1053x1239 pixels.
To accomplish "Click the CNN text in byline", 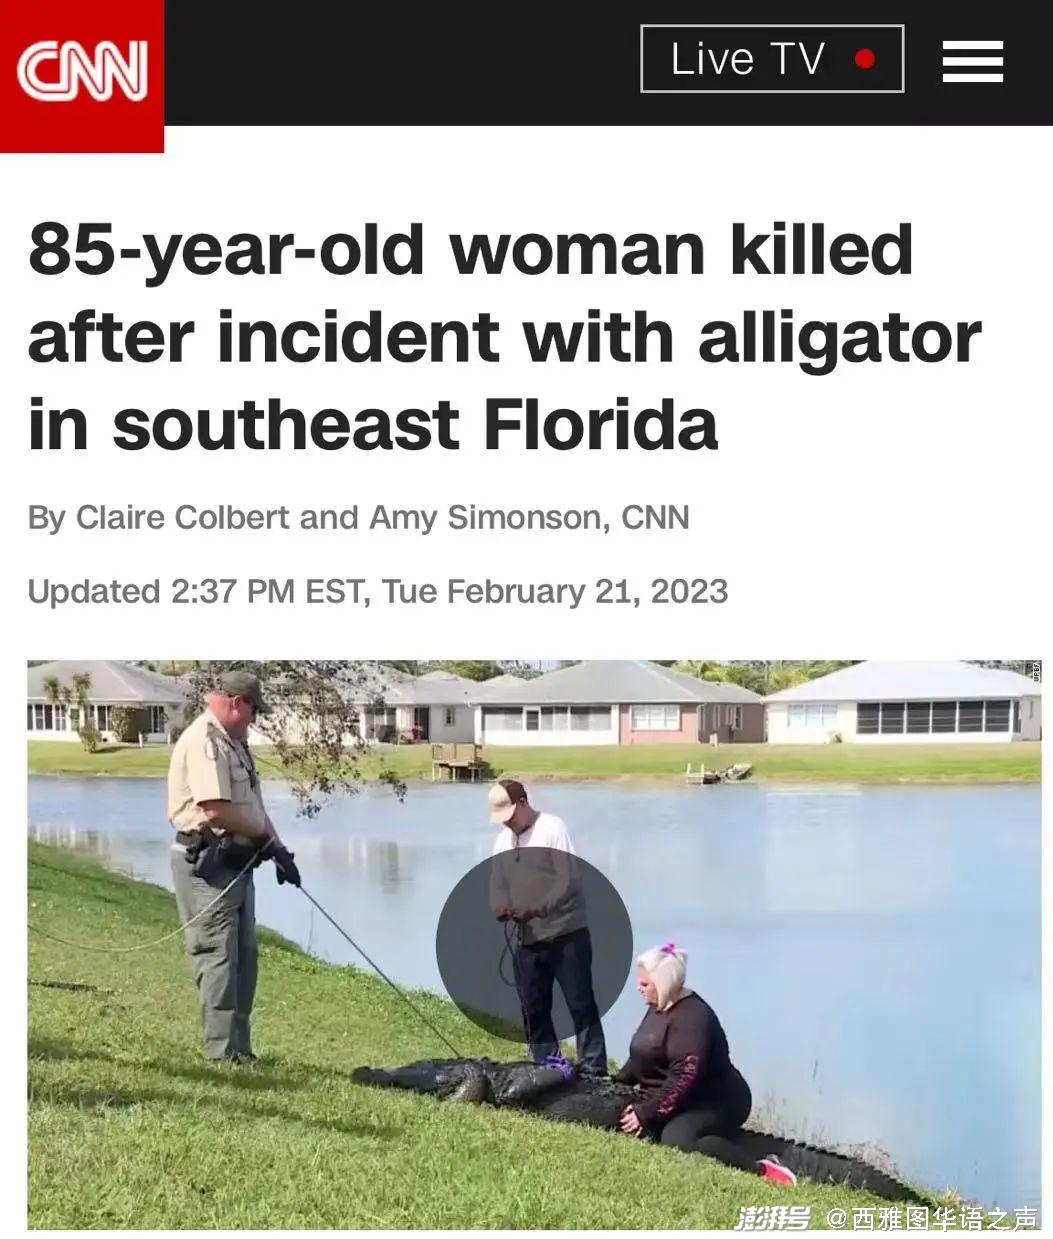I will 655,518.
